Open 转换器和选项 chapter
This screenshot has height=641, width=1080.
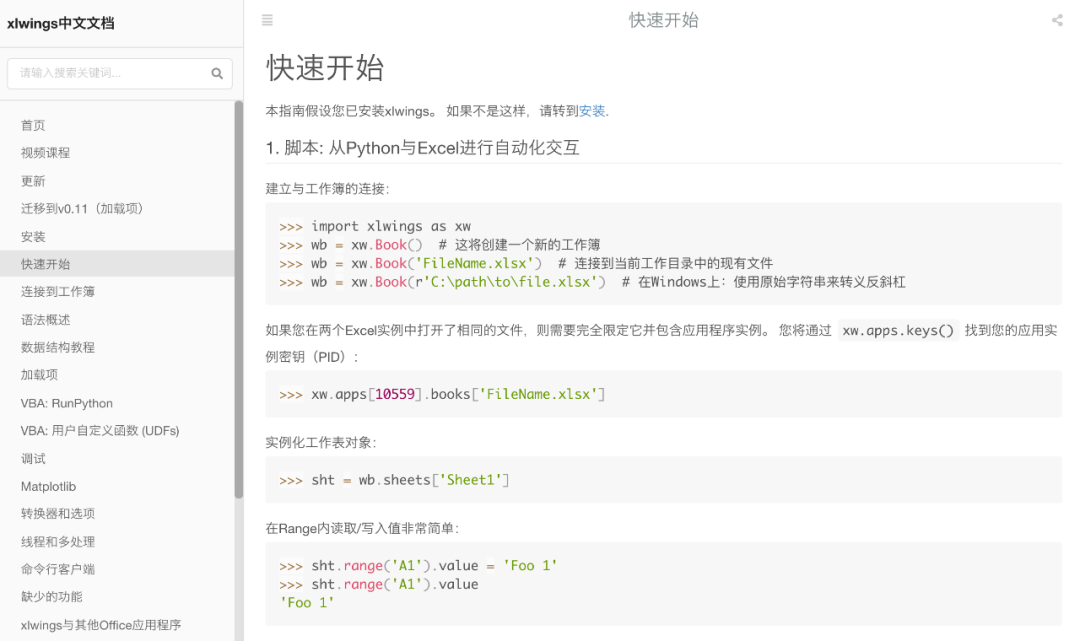pos(58,514)
